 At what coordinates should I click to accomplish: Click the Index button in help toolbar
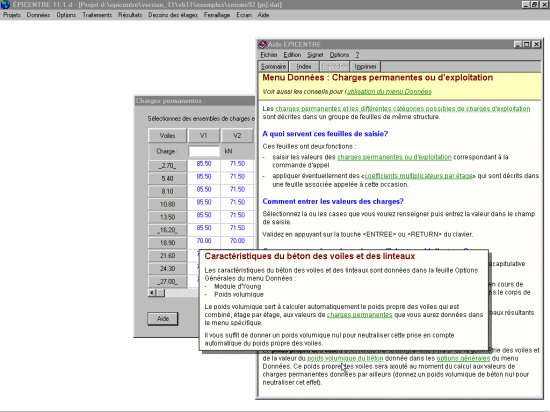pos(304,67)
